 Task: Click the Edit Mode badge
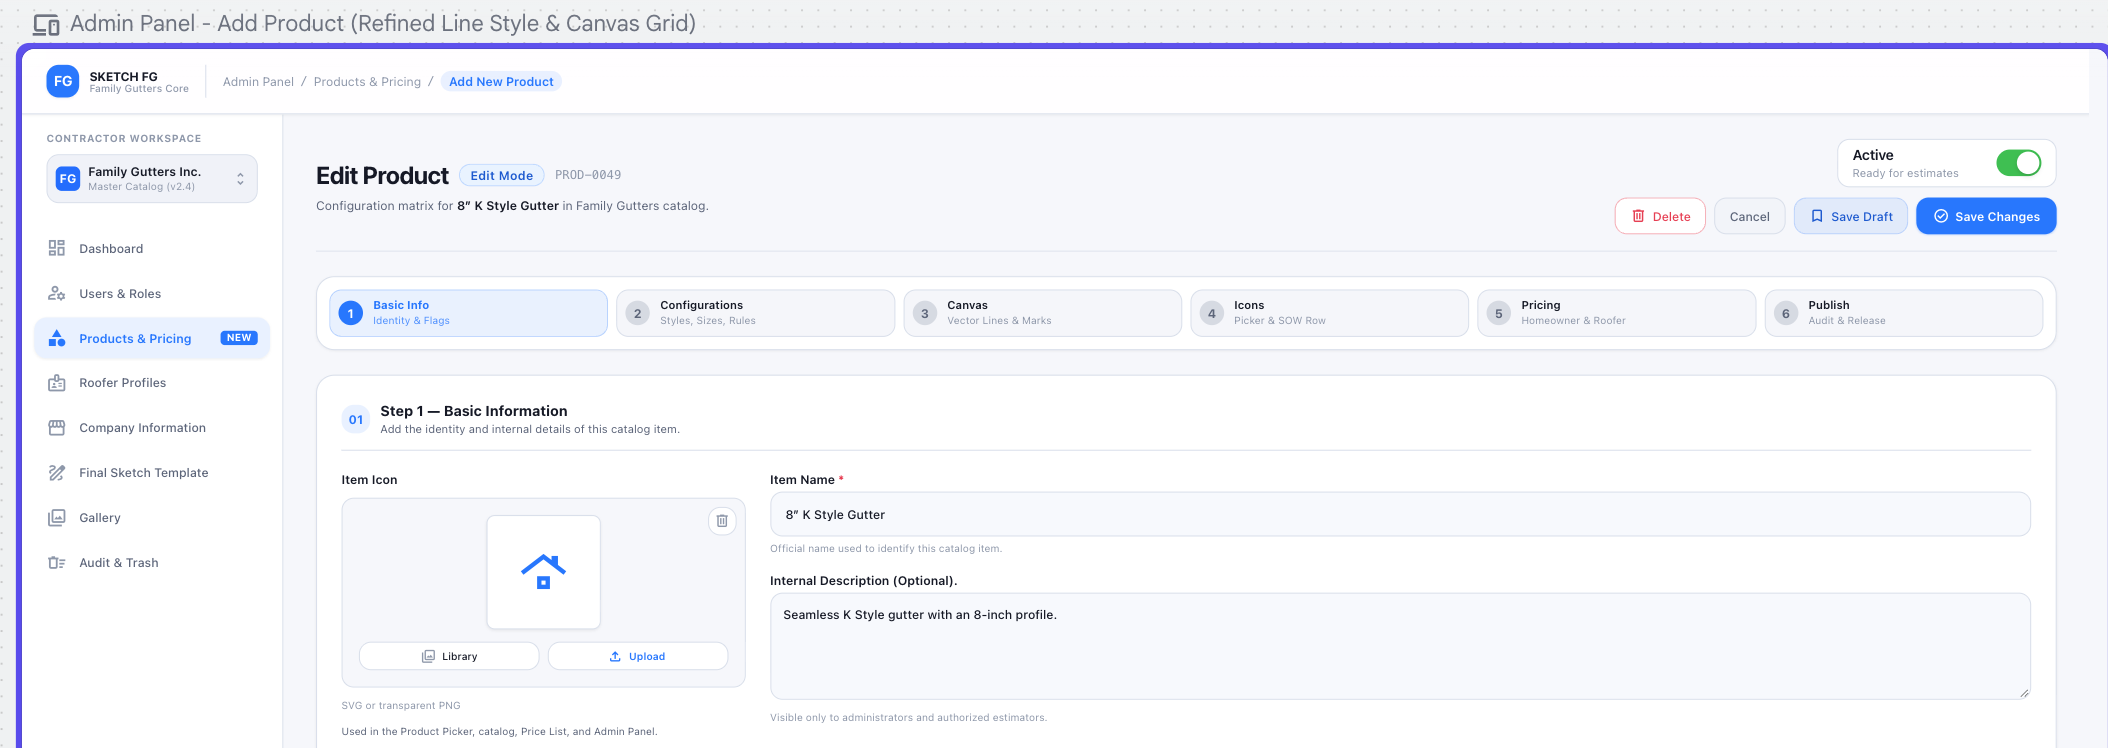[x=501, y=175]
